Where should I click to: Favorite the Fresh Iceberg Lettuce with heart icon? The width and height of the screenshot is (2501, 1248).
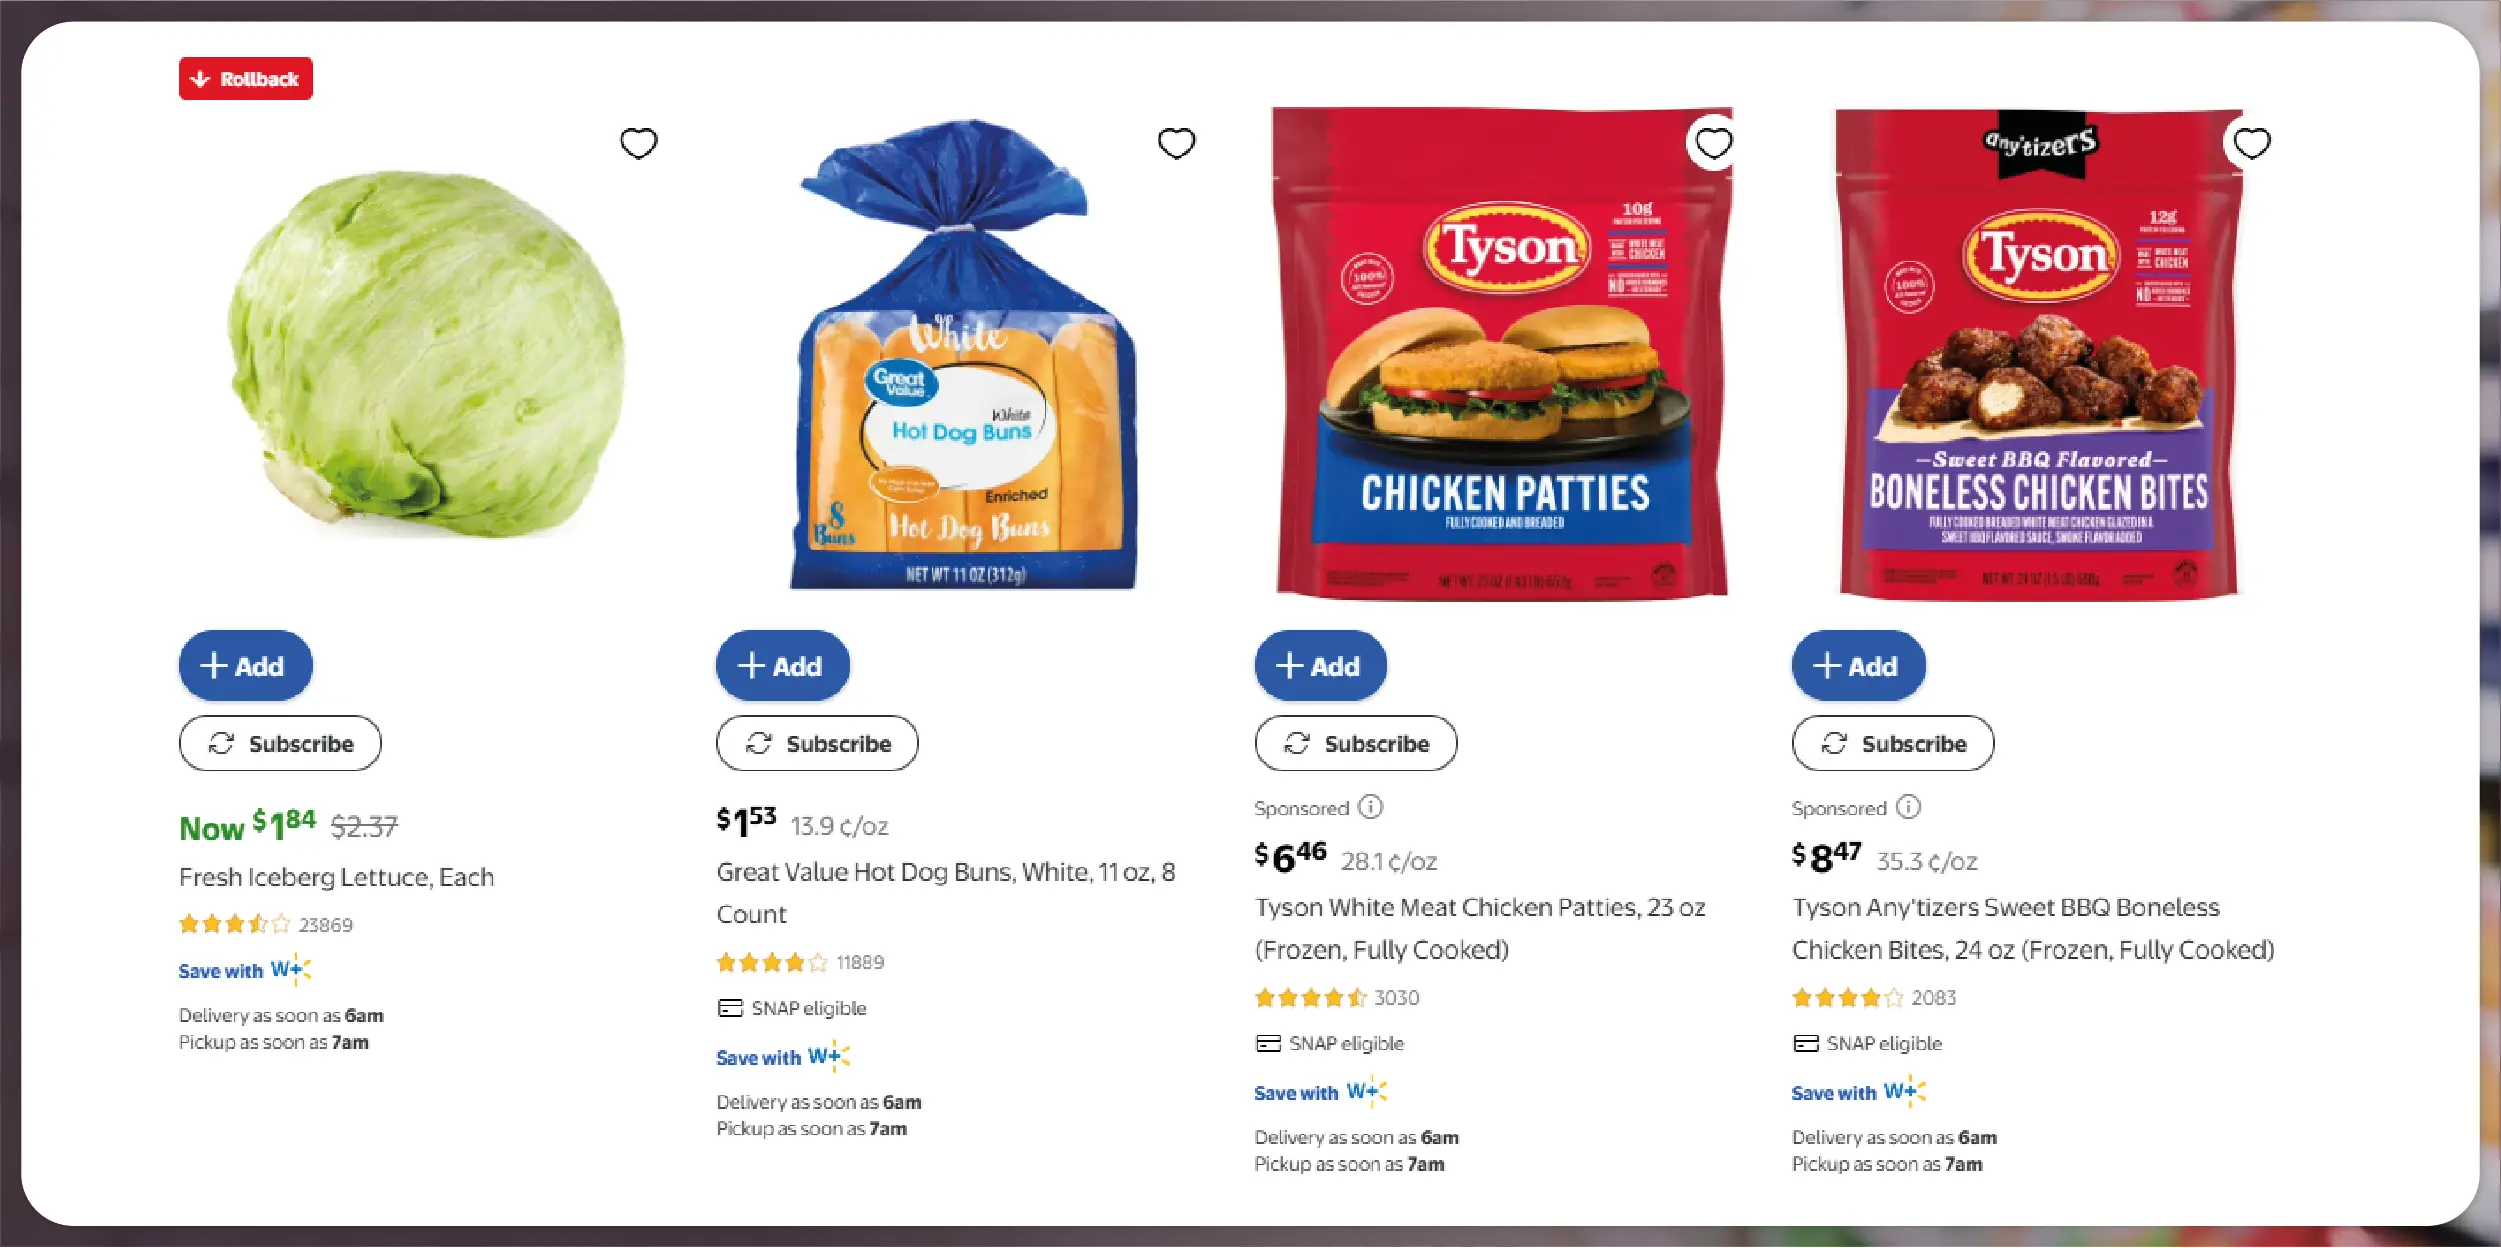[639, 143]
